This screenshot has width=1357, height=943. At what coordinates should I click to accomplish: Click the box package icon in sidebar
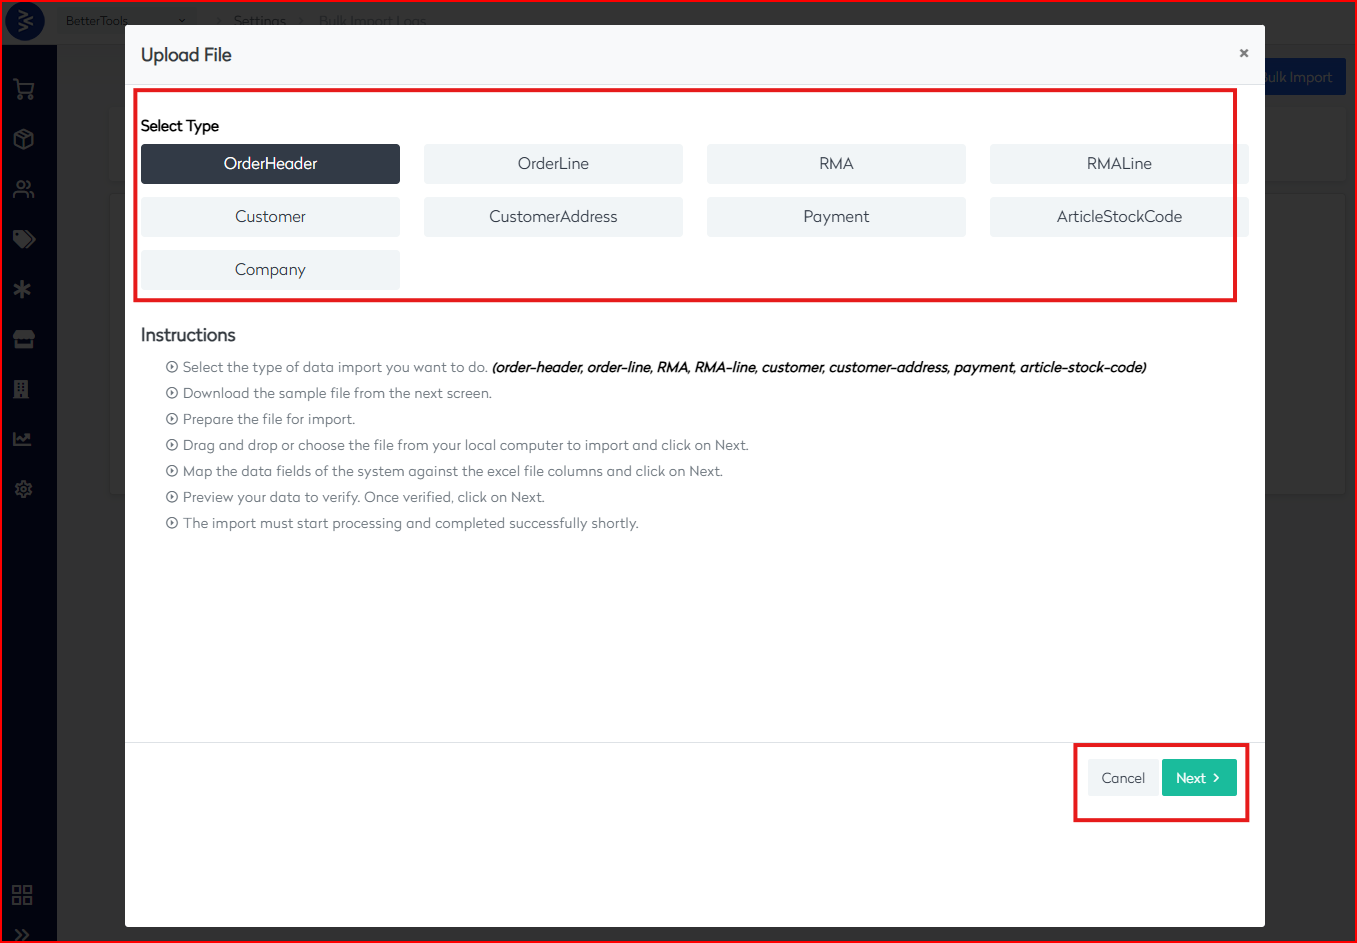(x=24, y=139)
